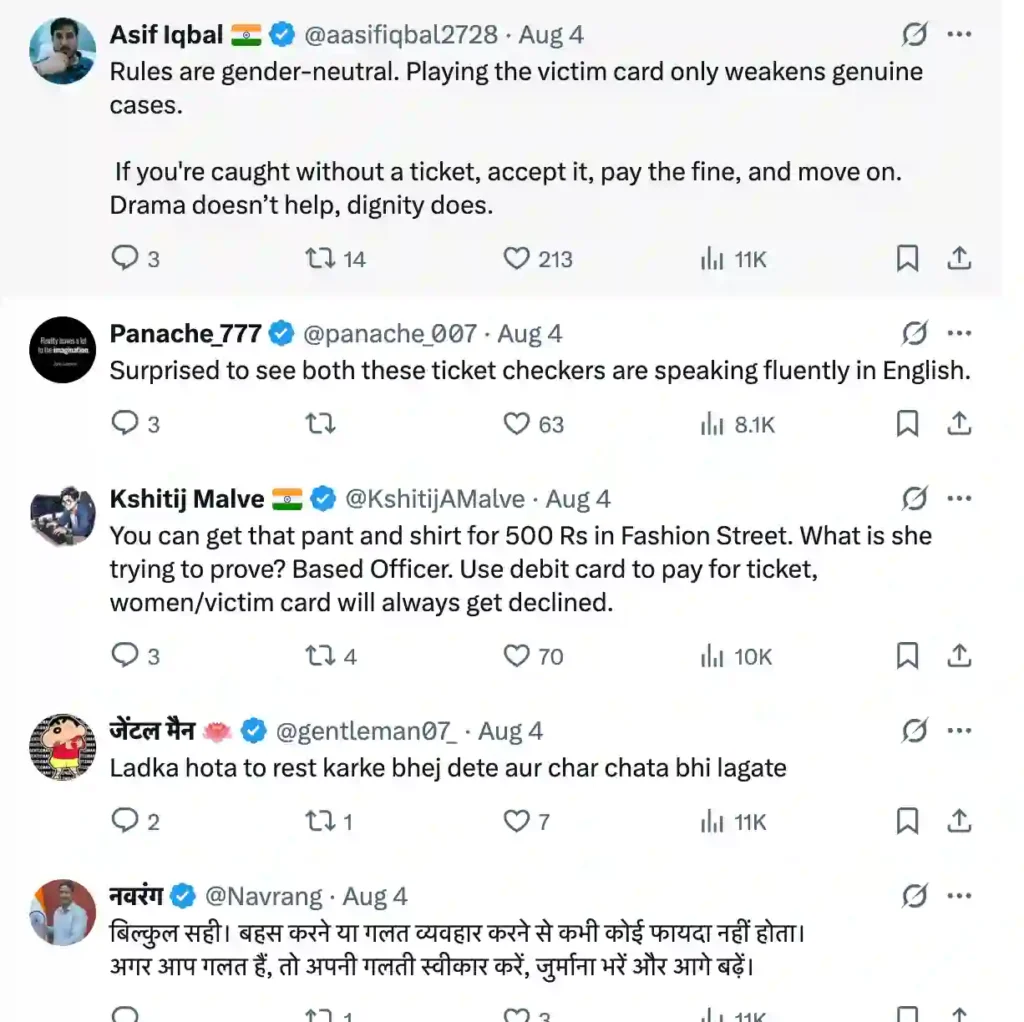Share the gentleman07_ tweet
1024x1022 pixels.
point(959,822)
